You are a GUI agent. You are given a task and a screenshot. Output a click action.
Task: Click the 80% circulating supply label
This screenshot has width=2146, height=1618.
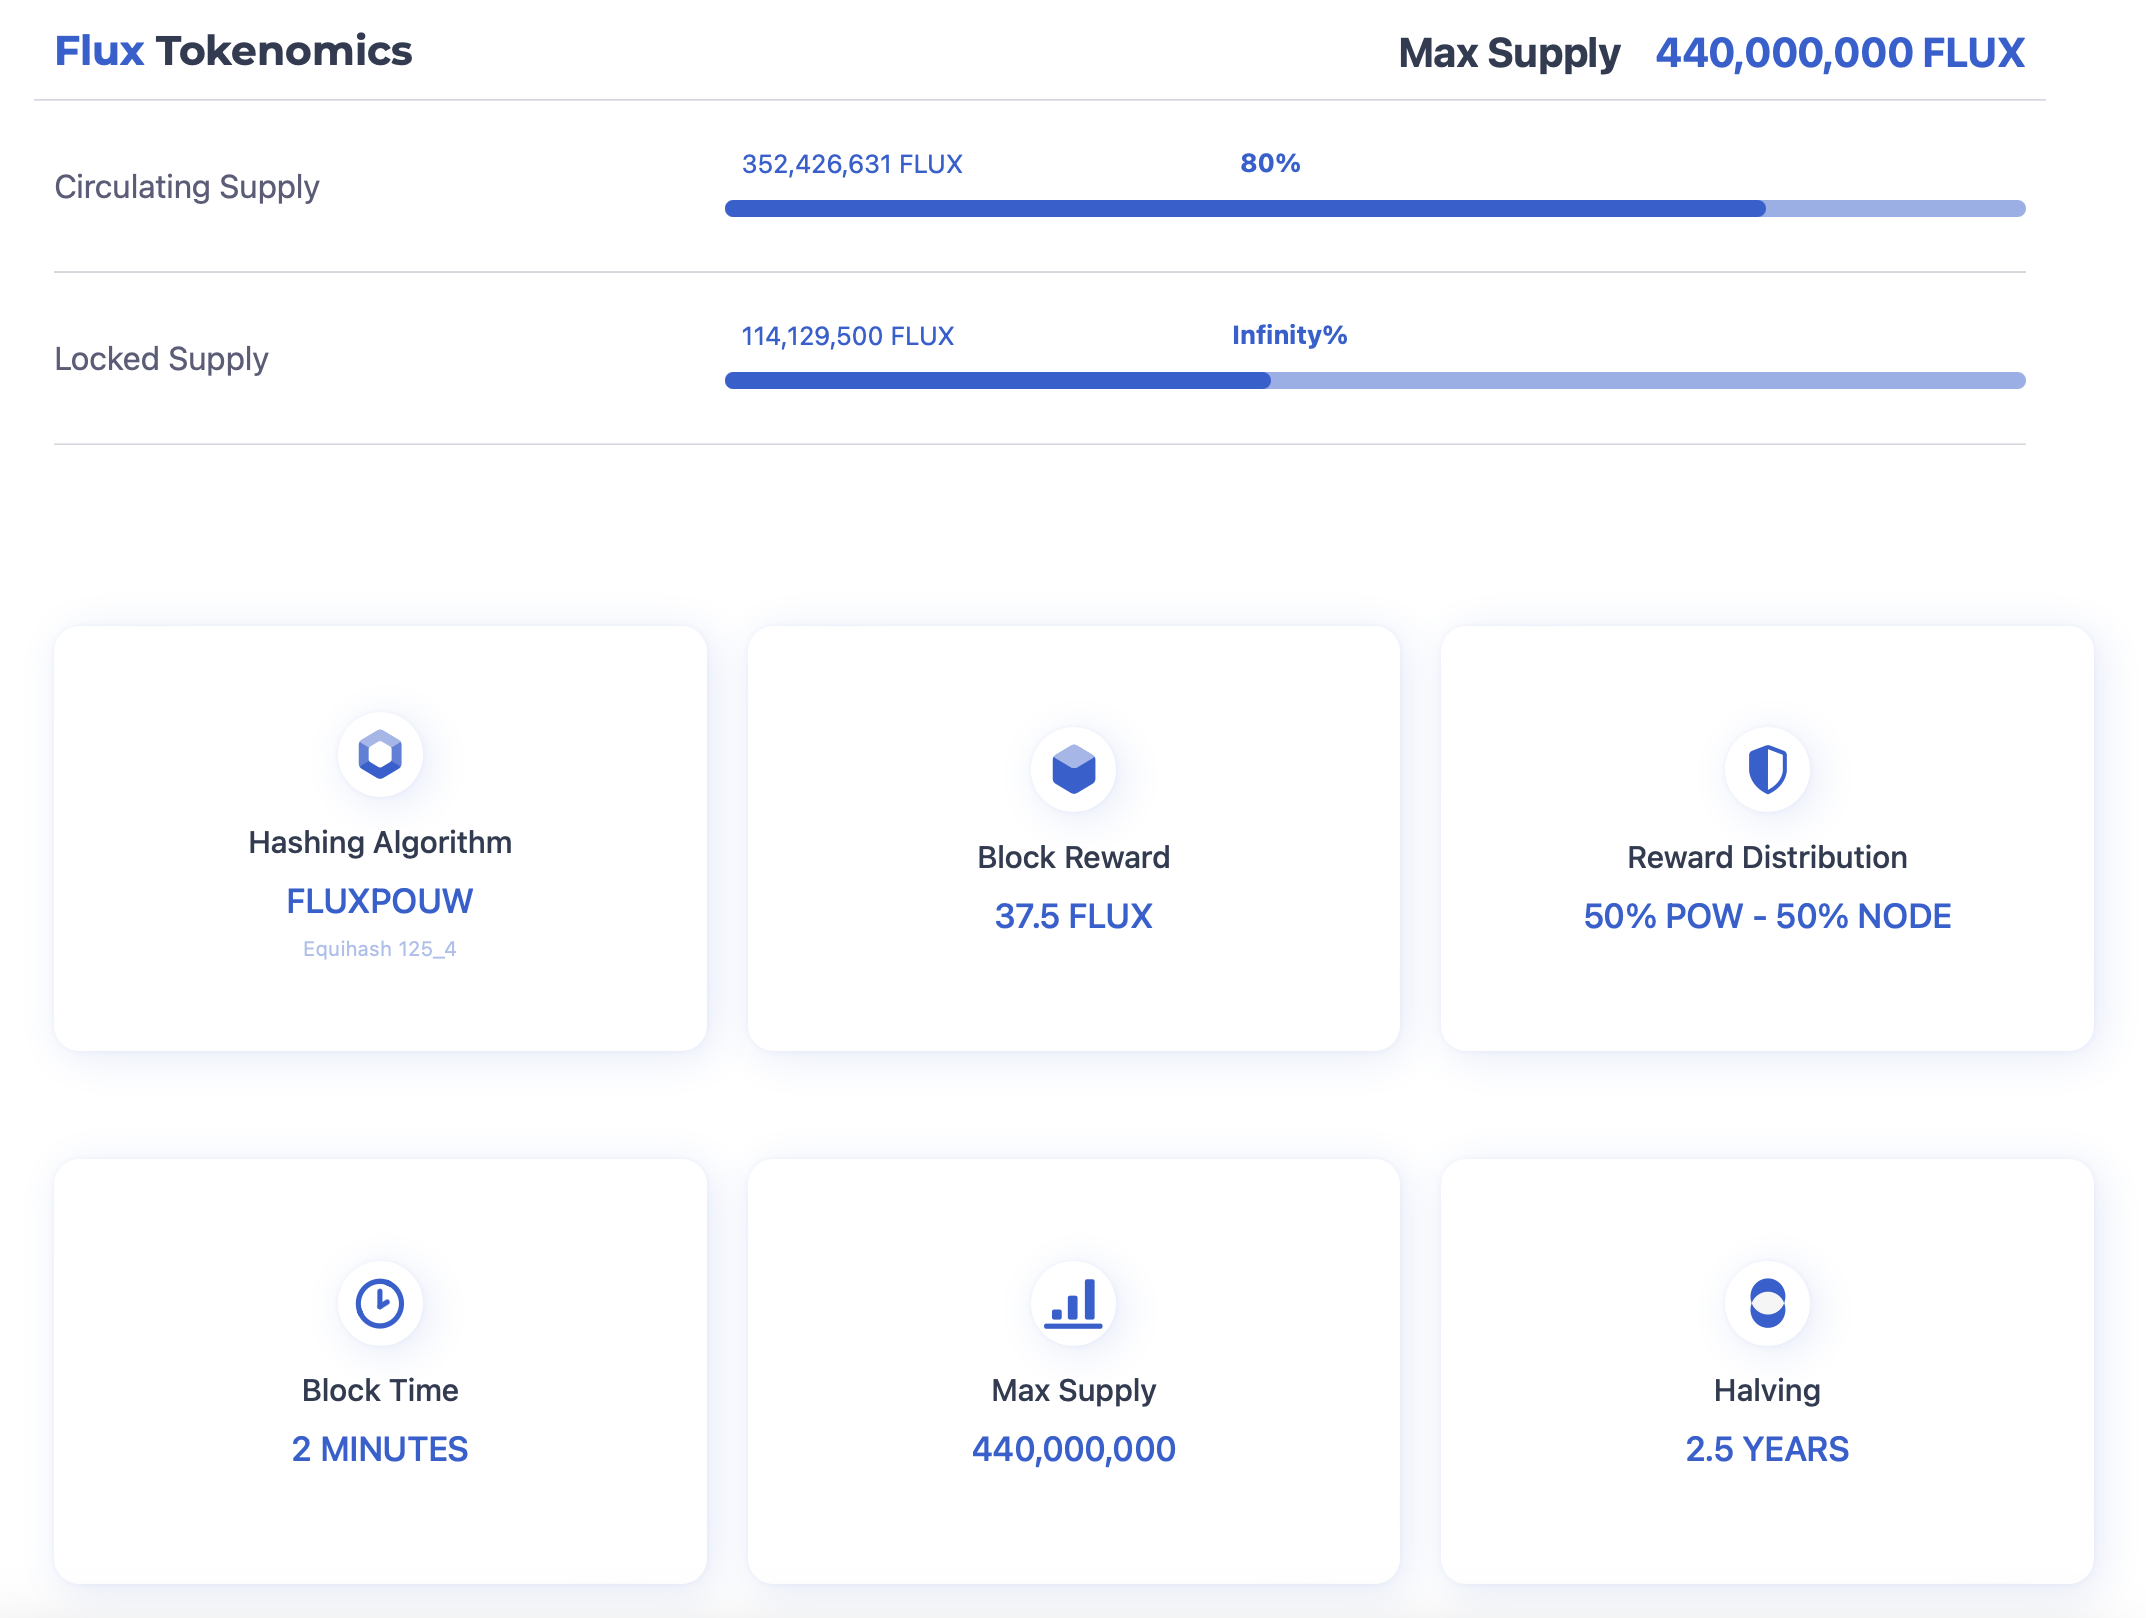[1270, 163]
